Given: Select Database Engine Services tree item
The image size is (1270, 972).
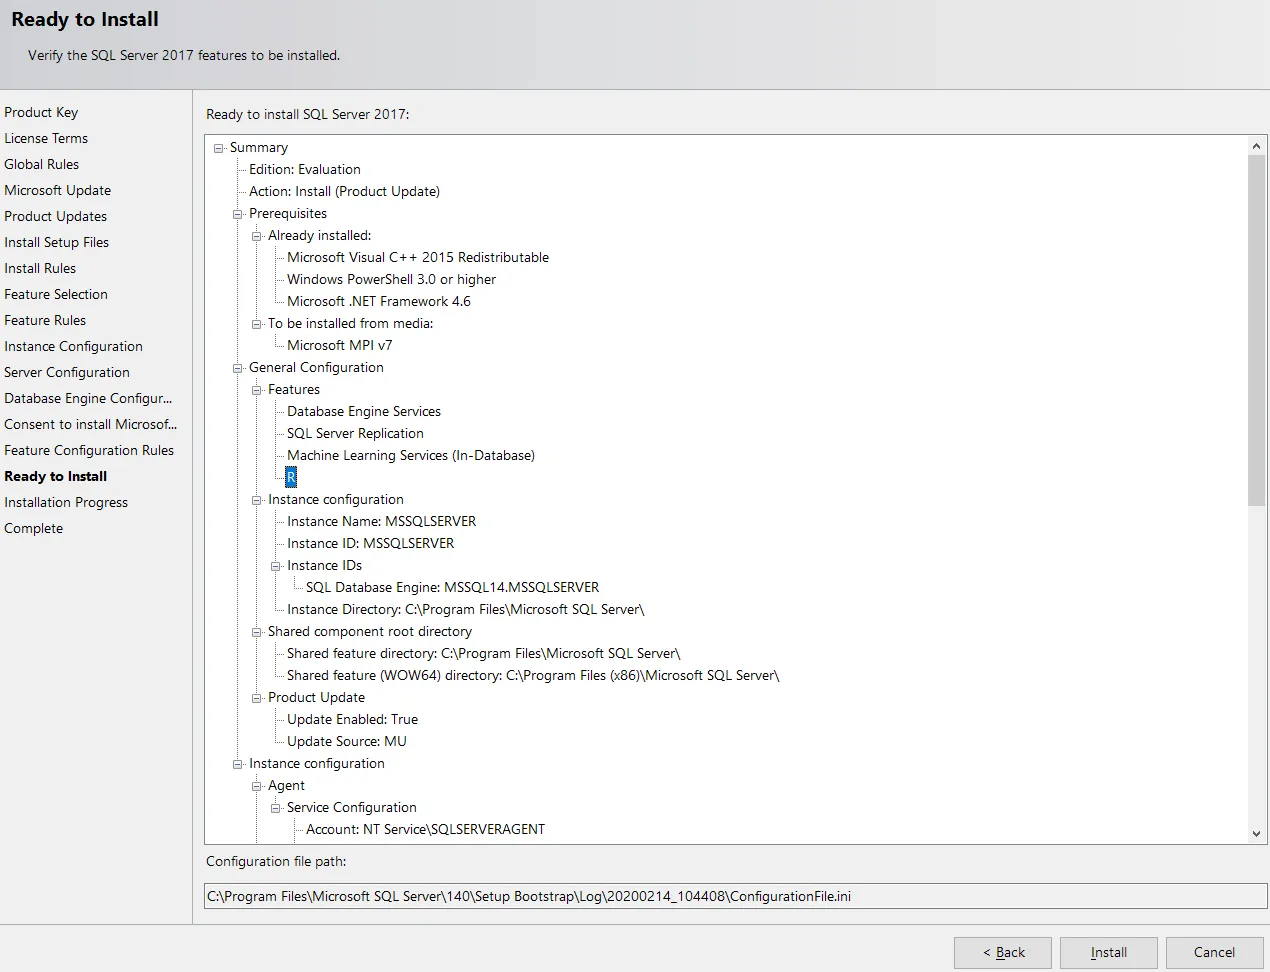Looking at the screenshot, I should (x=364, y=411).
